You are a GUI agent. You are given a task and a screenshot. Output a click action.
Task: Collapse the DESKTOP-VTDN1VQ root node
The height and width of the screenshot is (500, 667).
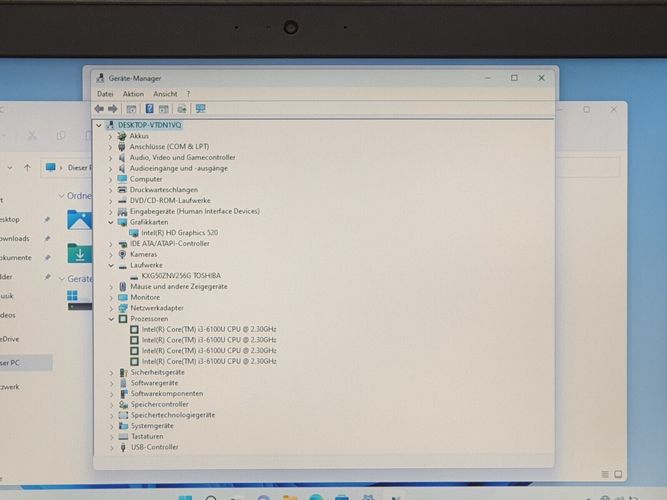pos(99,125)
